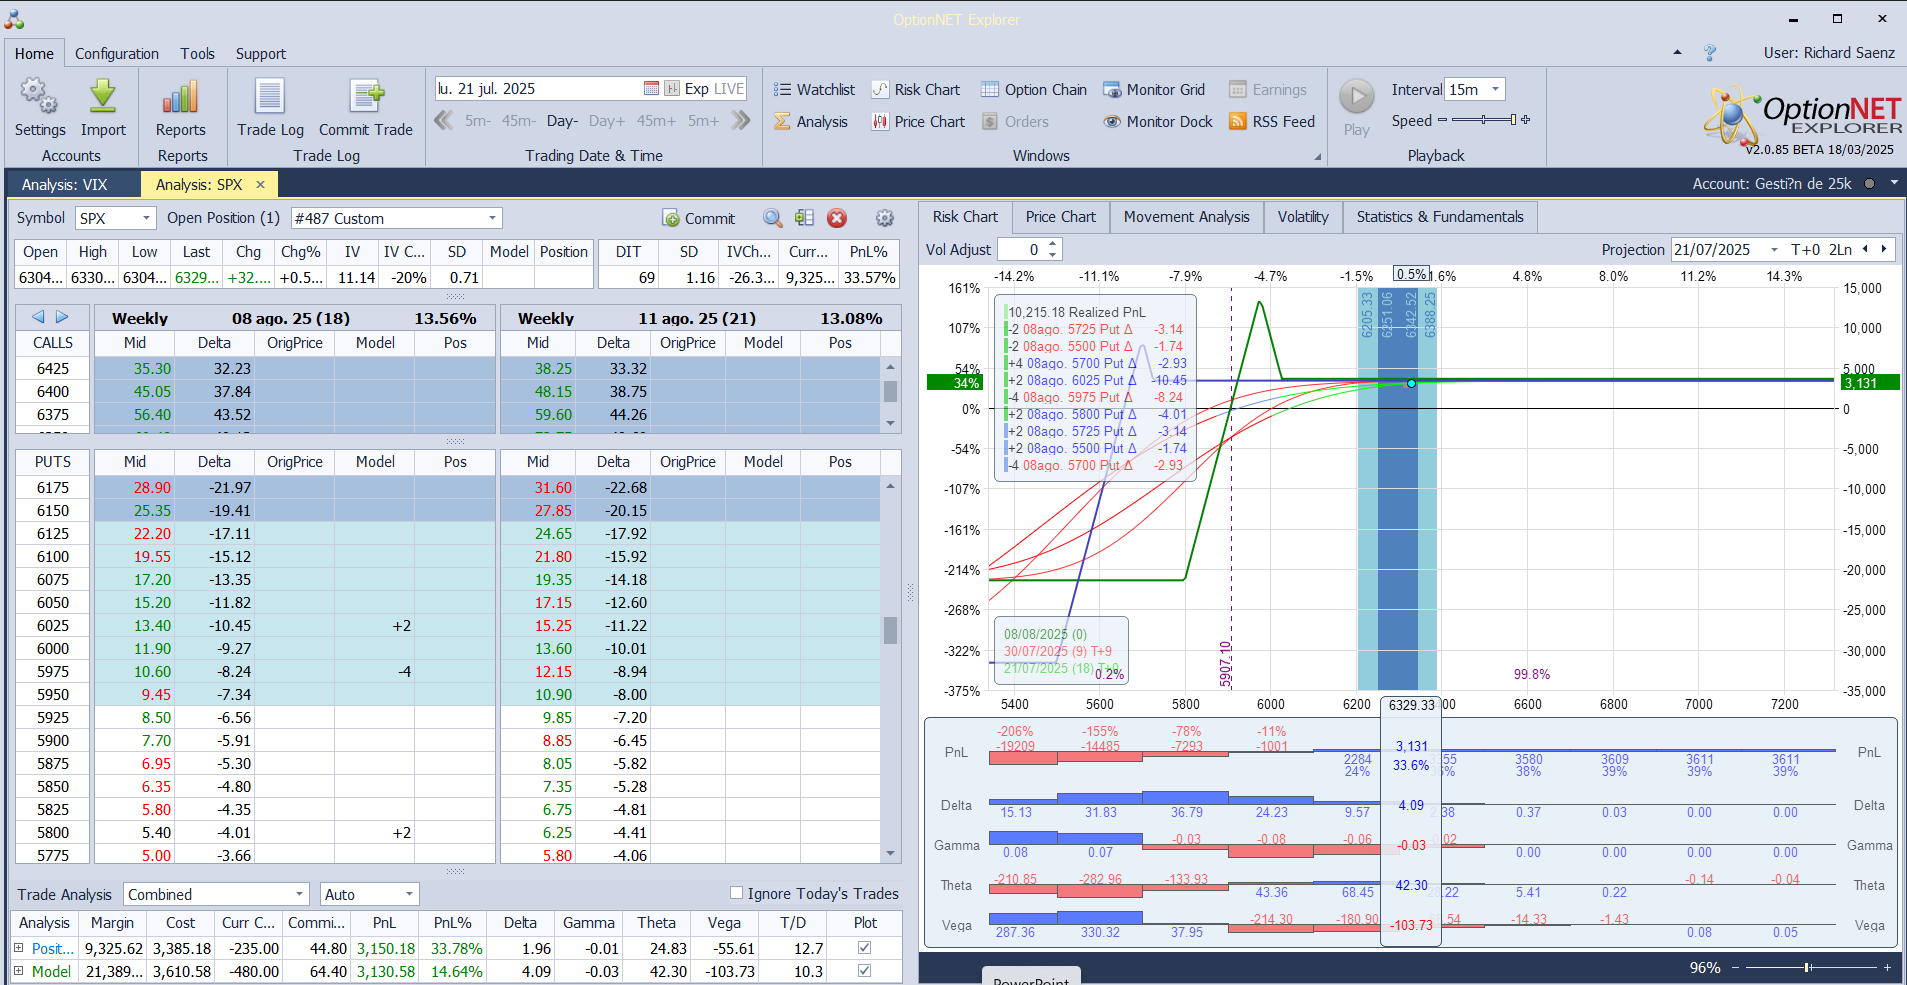Open the Auto dropdown in Trade Analysis
This screenshot has height=985, width=1907.
tap(409, 894)
